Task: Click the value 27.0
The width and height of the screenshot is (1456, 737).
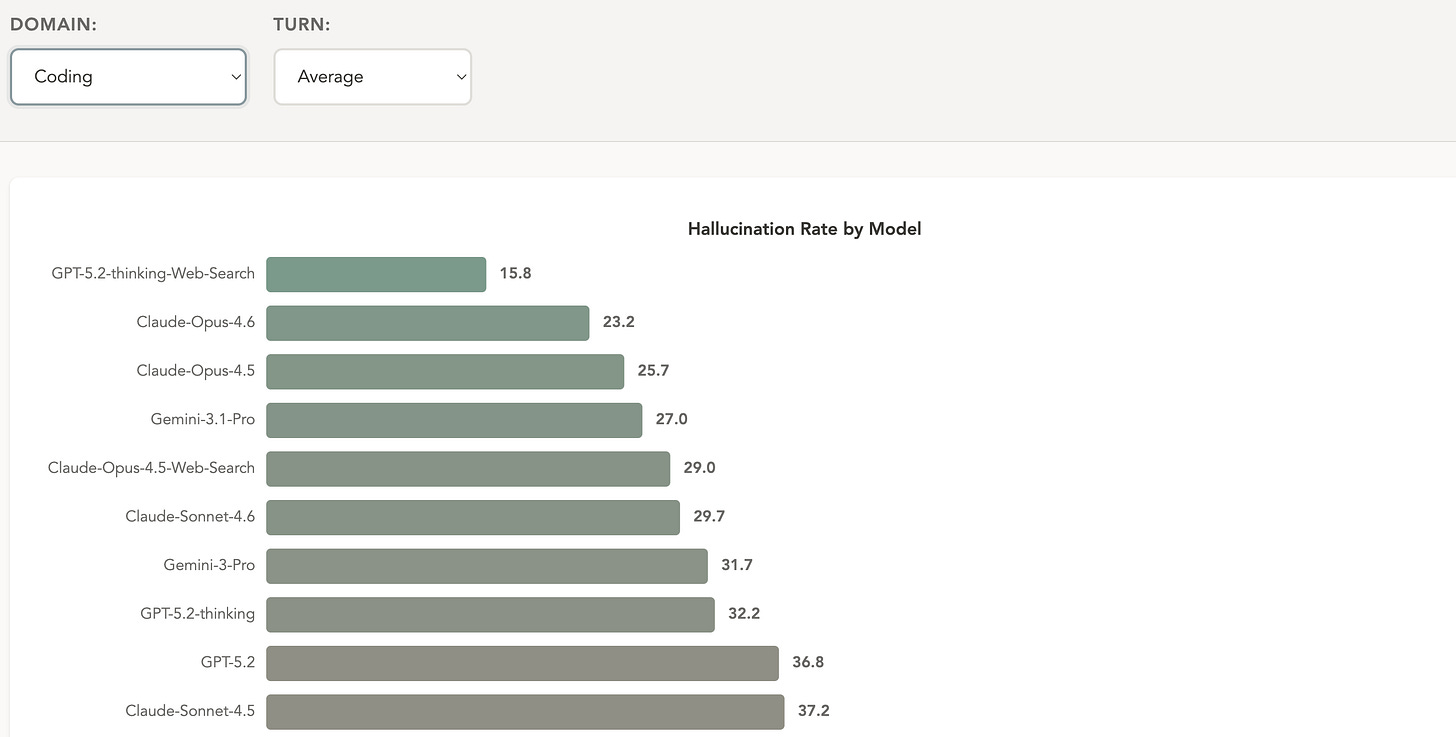Action: pyautogui.click(x=672, y=419)
